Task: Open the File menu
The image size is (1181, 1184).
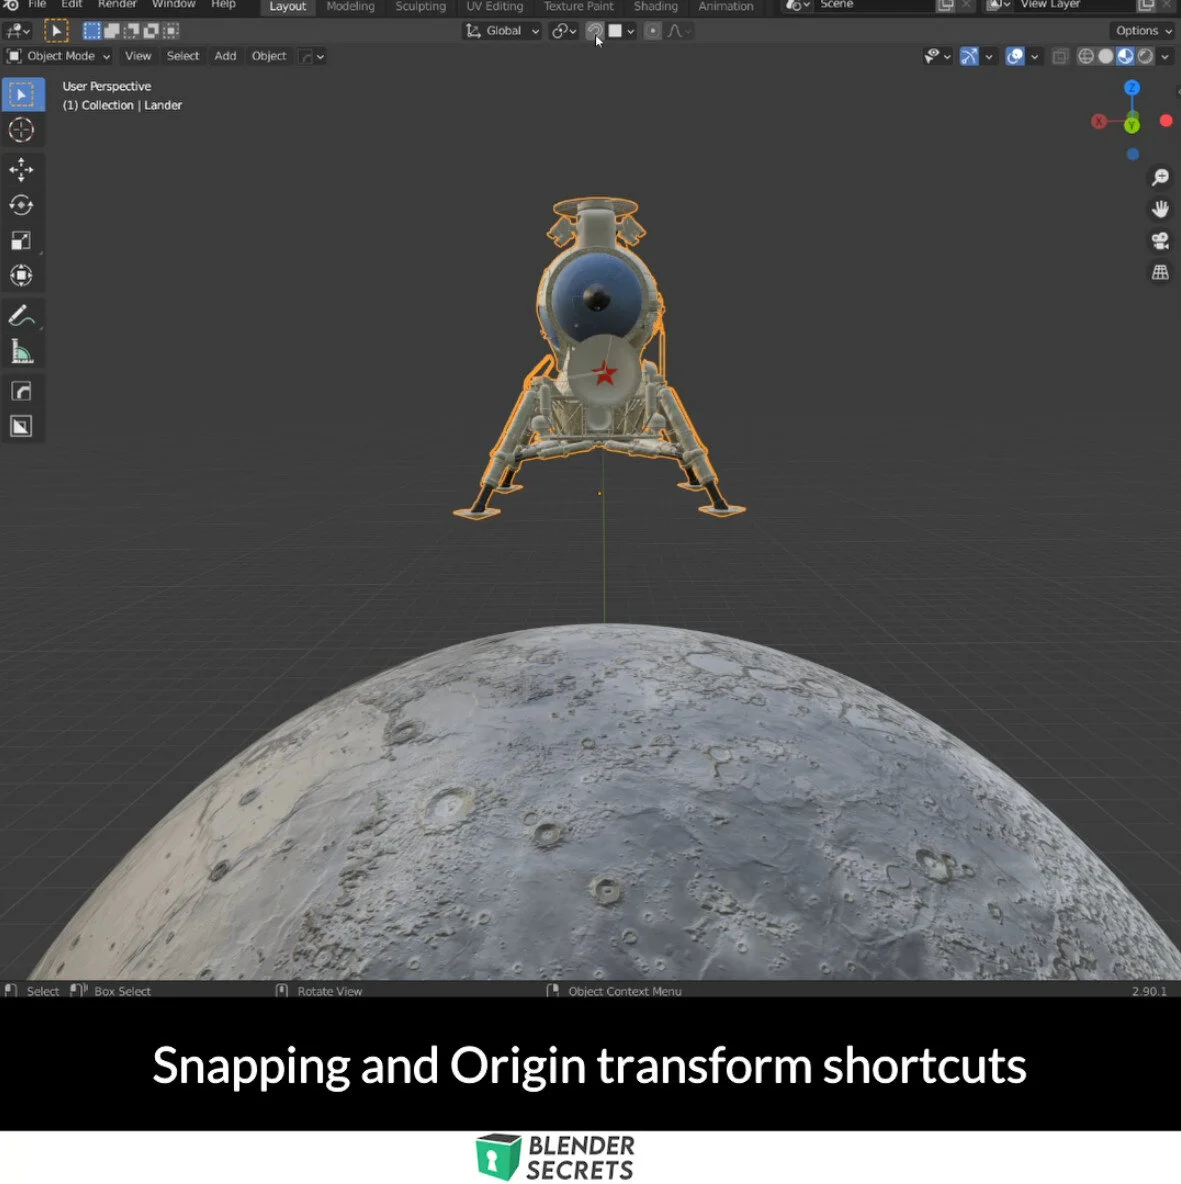Action: coord(37,5)
